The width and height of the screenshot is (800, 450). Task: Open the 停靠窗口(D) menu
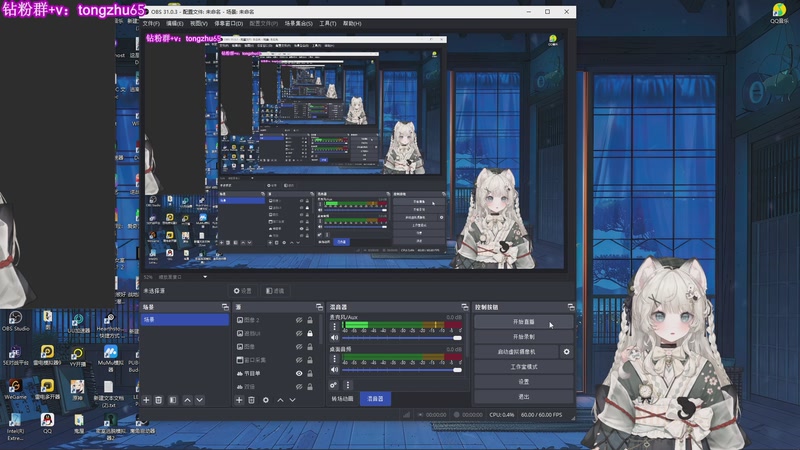pos(229,23)
